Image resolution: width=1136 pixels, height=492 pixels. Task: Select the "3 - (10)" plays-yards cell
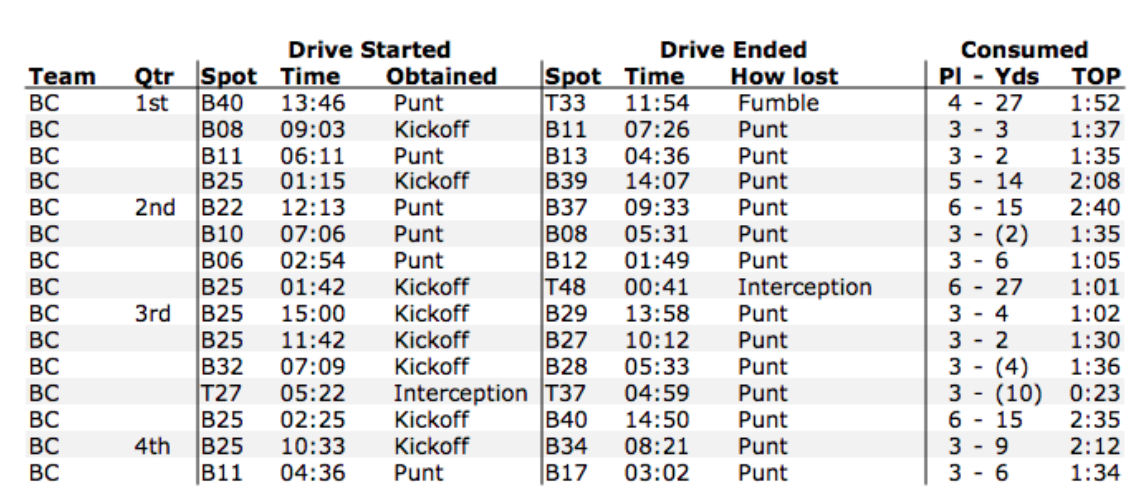click(995, 393)
